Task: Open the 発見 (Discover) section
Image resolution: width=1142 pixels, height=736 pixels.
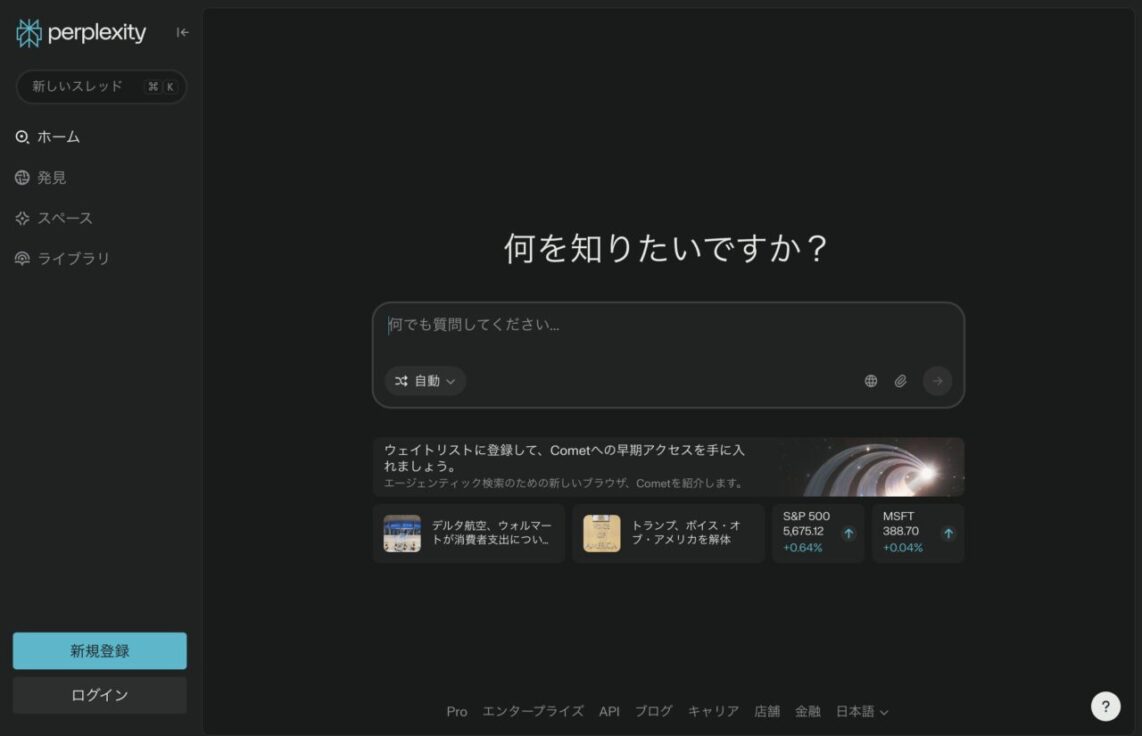Action: [x=52, y=177]
